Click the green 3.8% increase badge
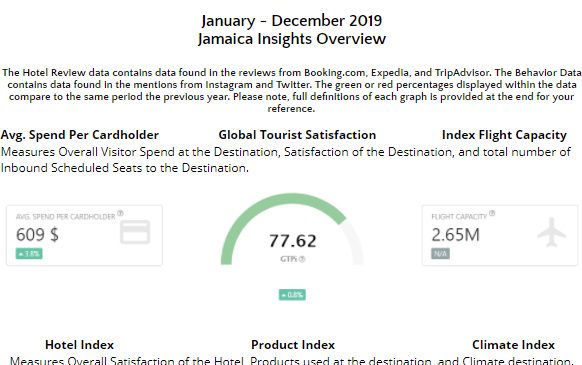The width and height of the screenshot is (582, 365). [29, 254]
